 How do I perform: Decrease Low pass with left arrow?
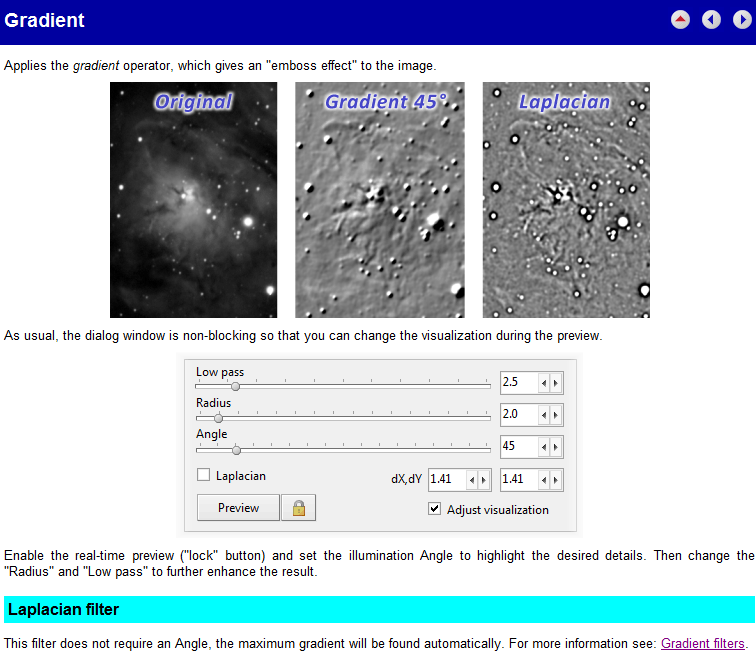pyautogui.click(x=544, y=383)
